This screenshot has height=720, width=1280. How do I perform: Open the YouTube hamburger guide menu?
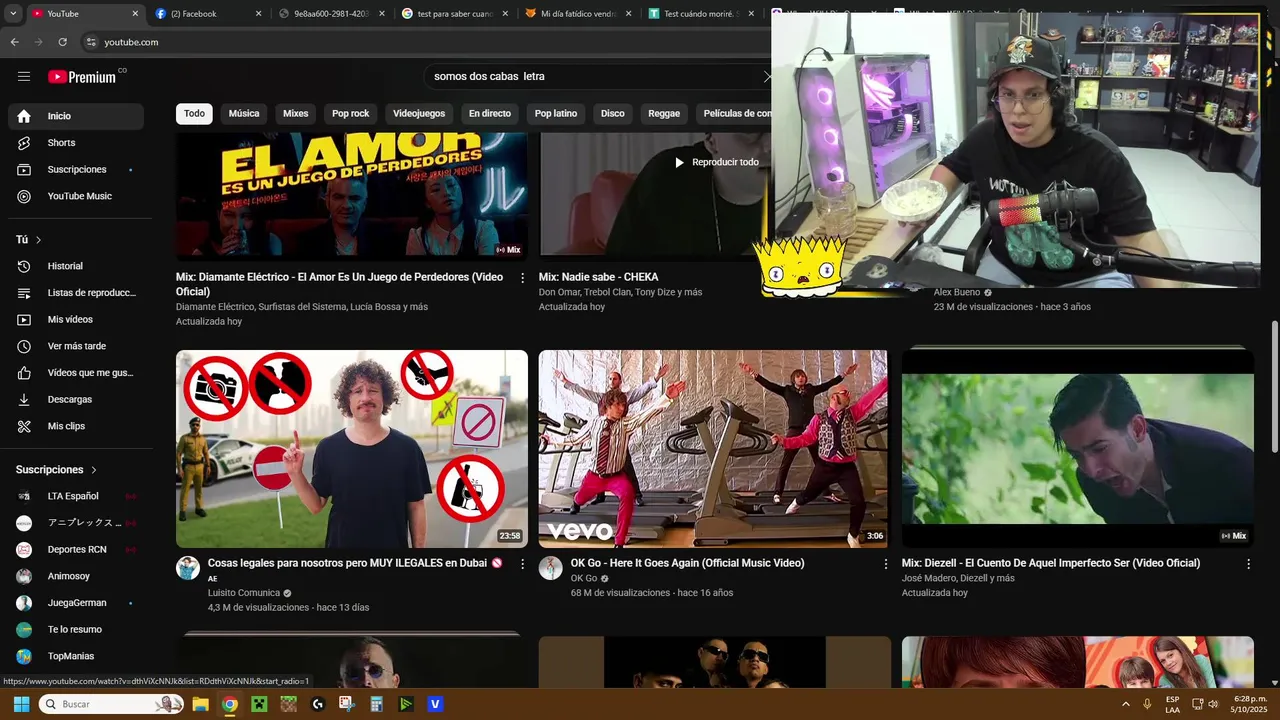[24, 76]
